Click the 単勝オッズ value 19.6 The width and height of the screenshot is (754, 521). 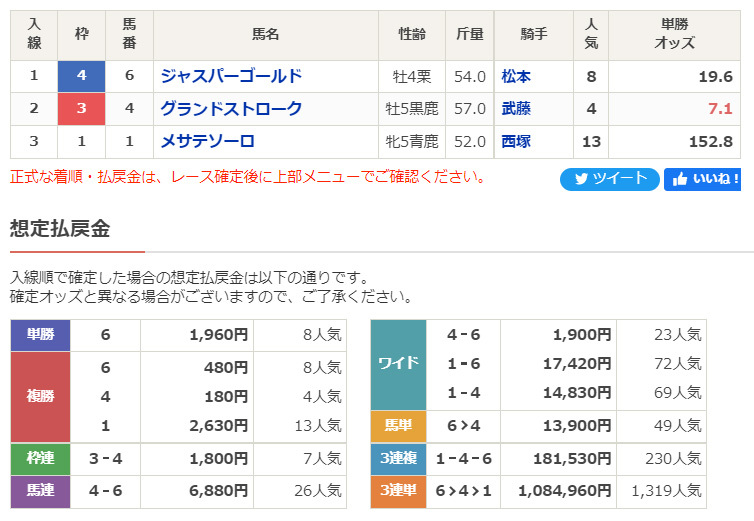pyautogui.click(x=716, y=76)
